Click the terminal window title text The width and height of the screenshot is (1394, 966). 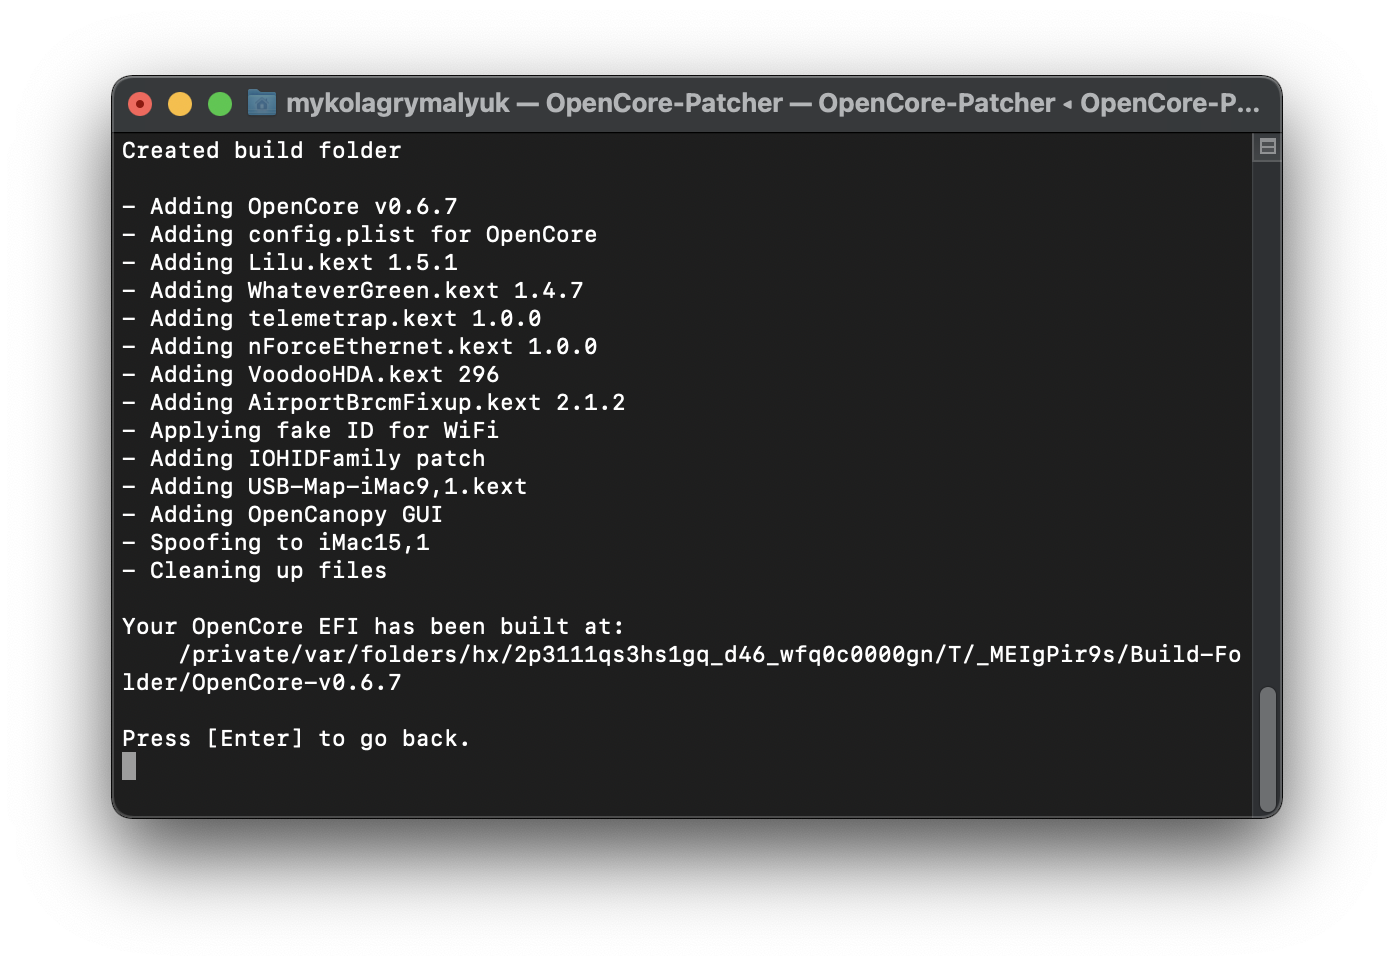click(x=772, y=103)
